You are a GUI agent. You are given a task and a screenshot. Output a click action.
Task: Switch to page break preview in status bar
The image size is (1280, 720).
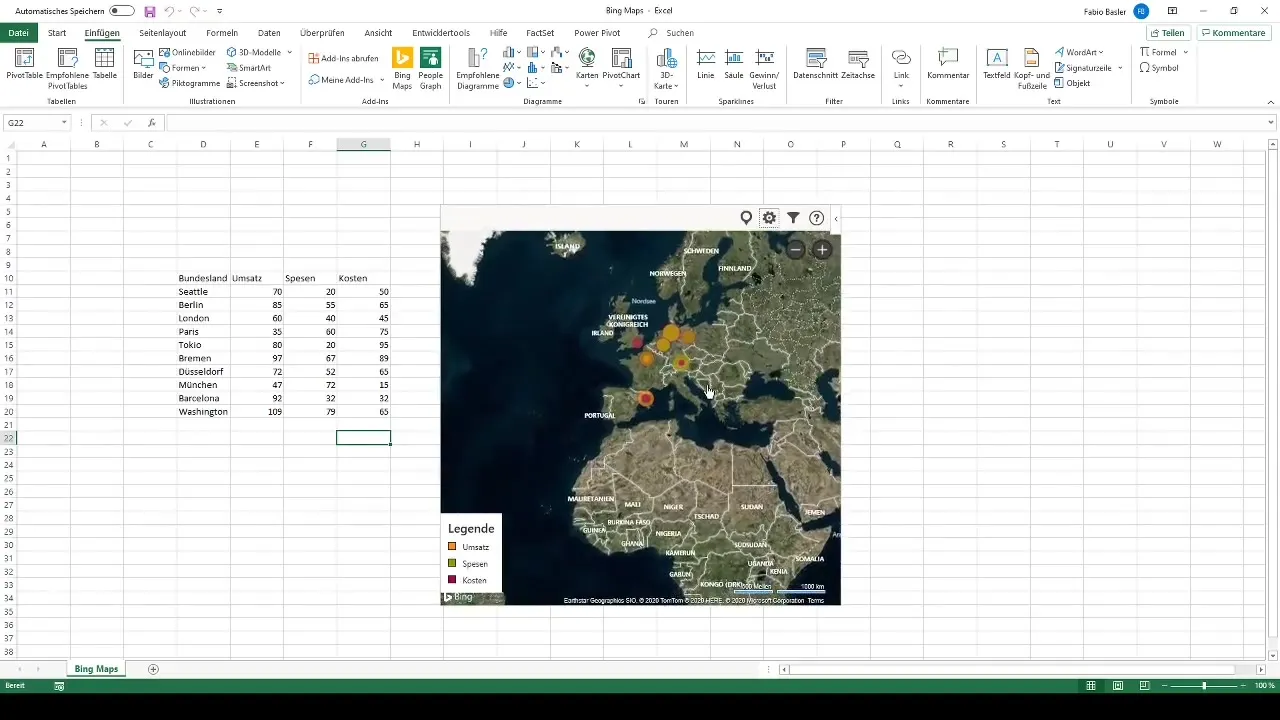pyautogui.click(x=1144, y=686)
